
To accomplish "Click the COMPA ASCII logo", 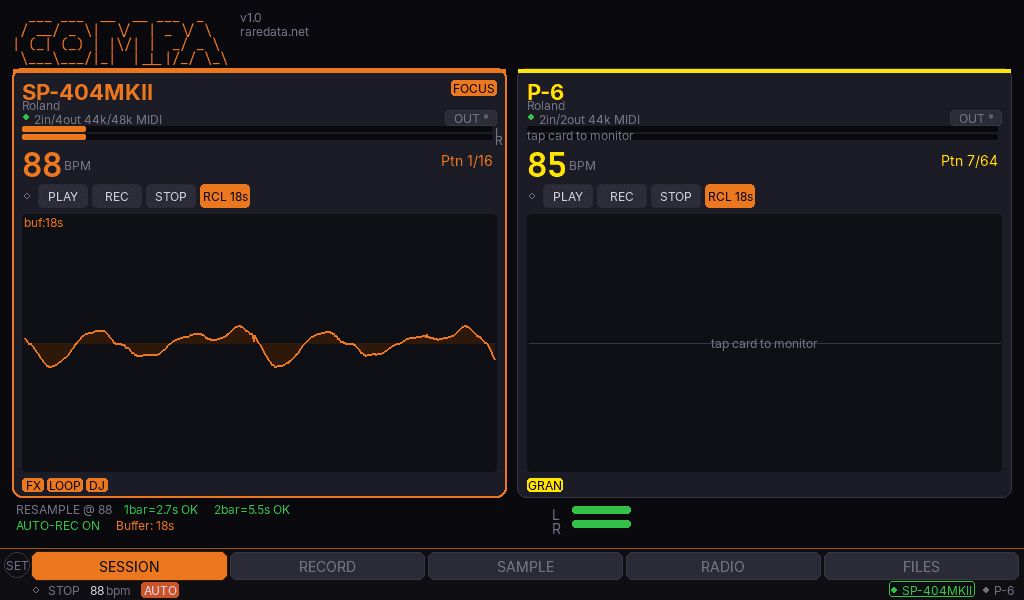I will point(121,43).
